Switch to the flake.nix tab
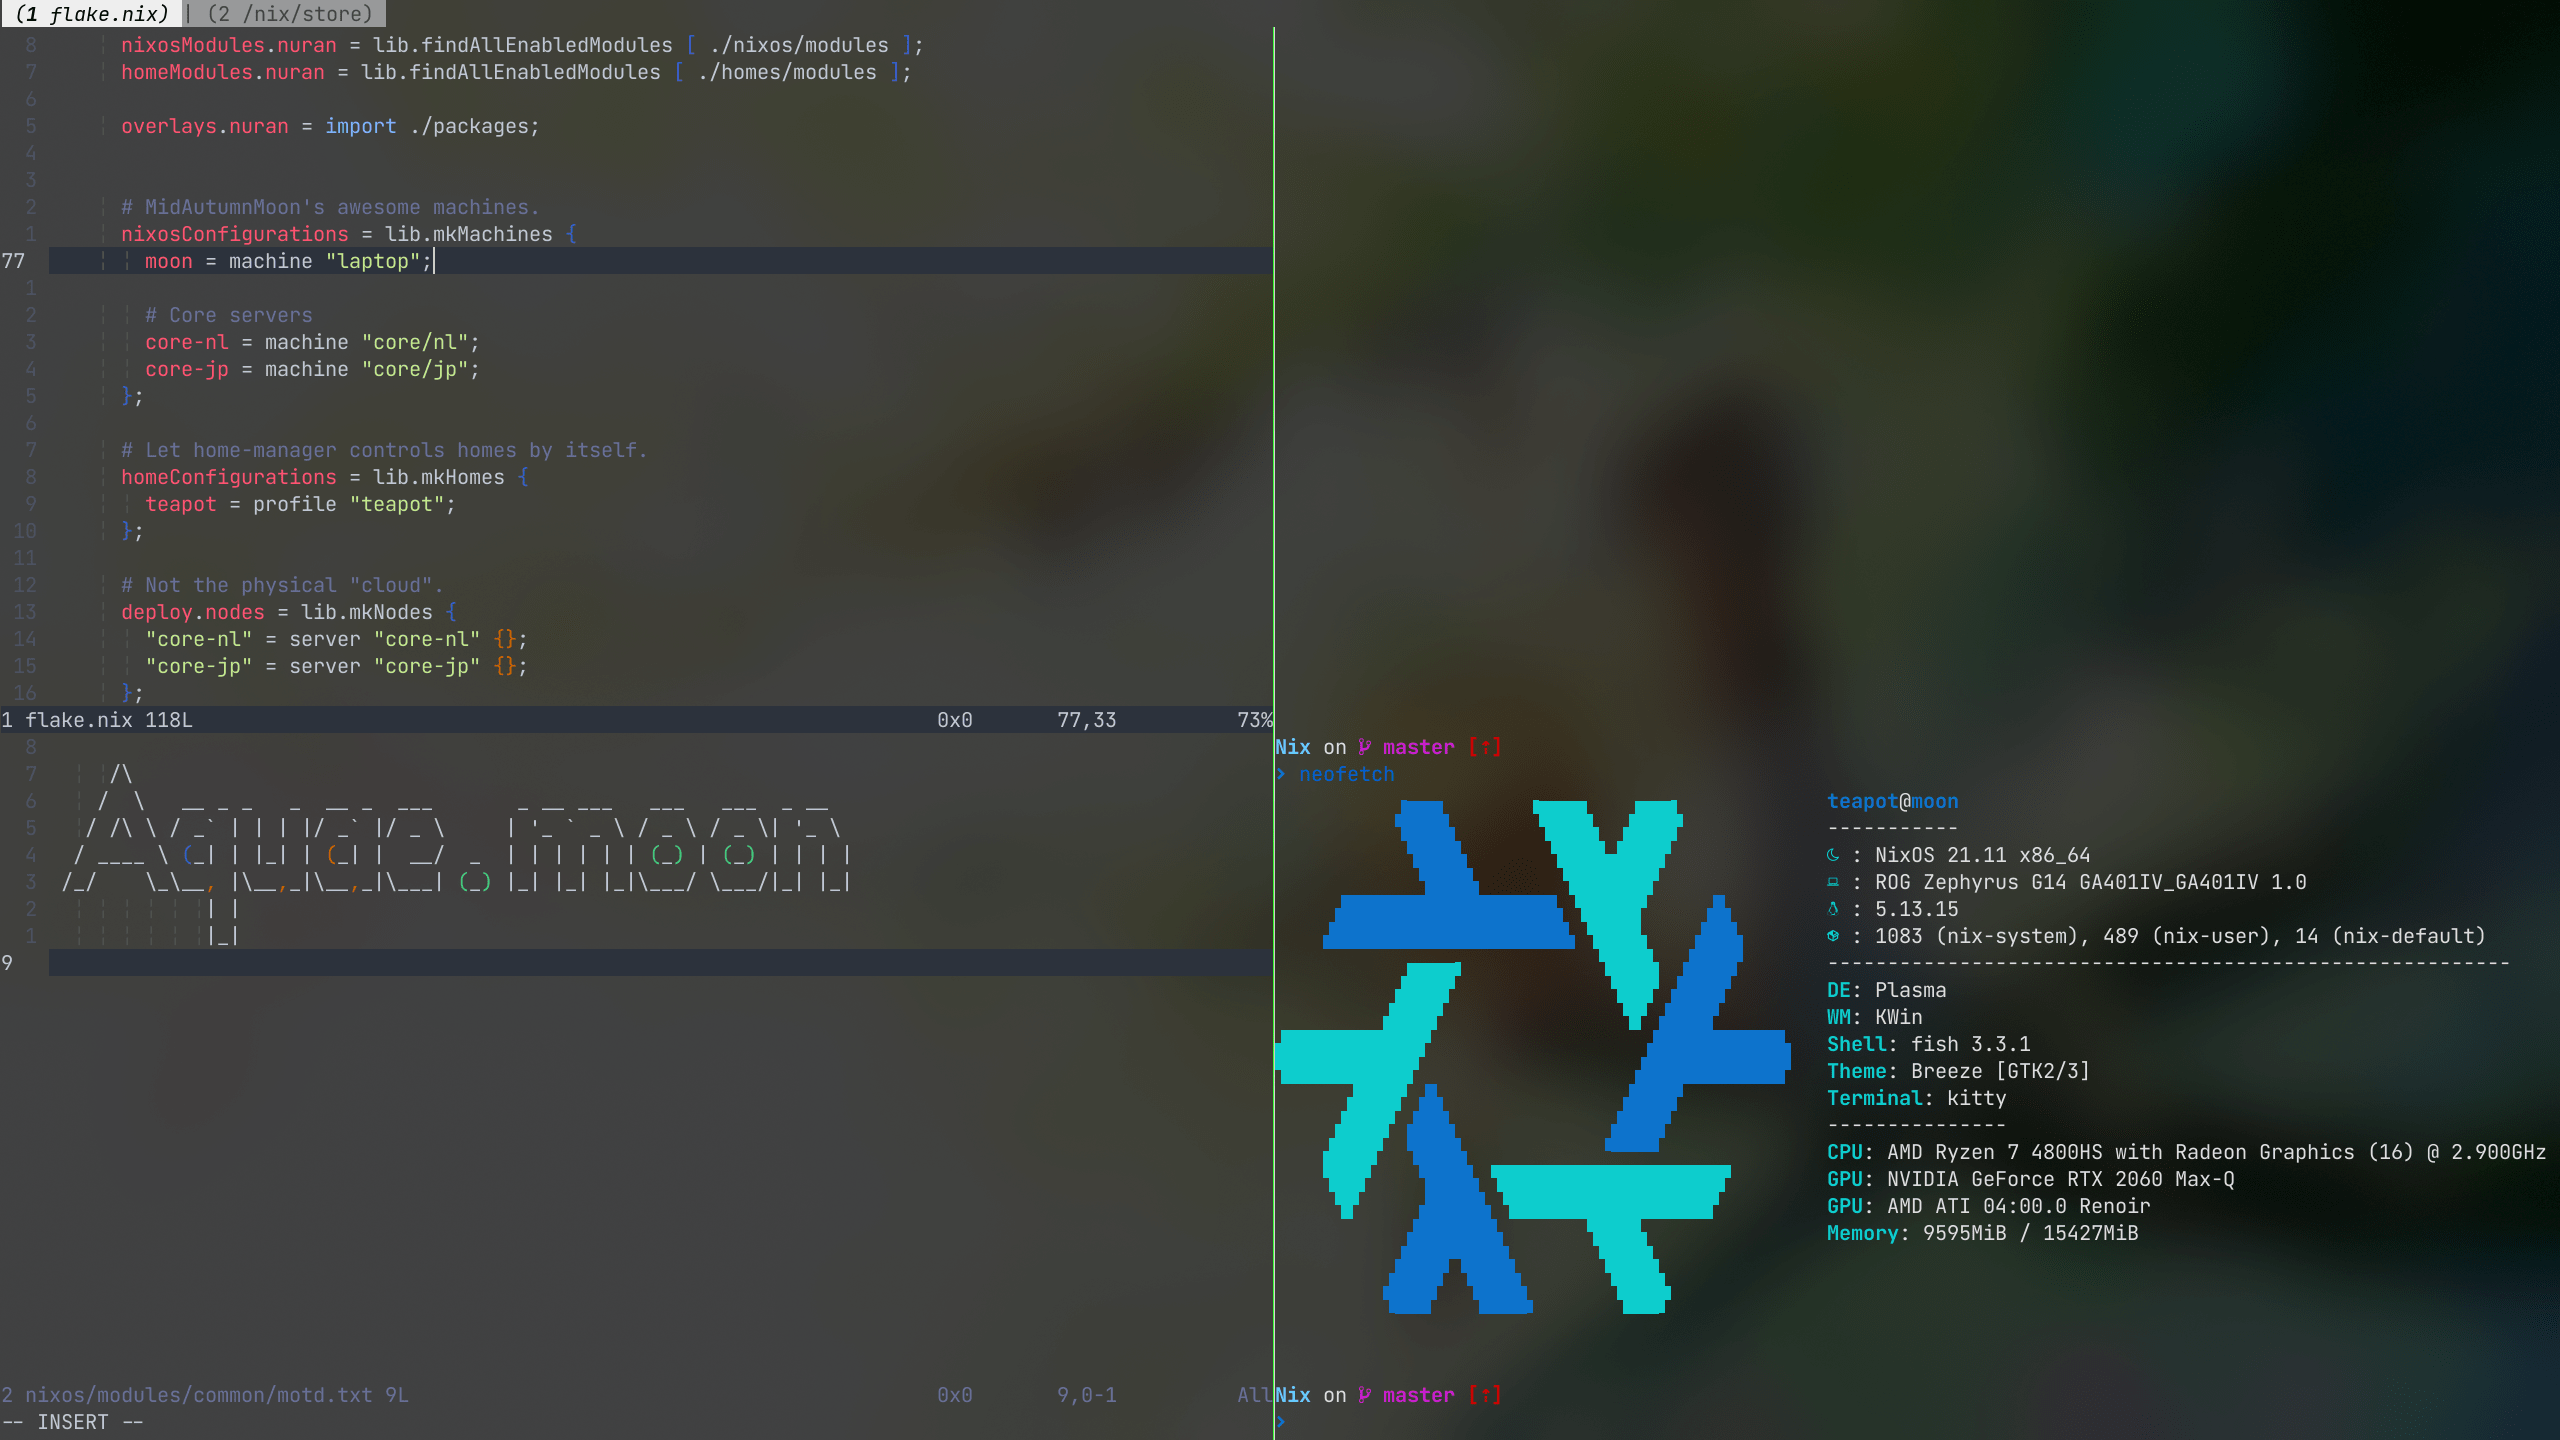This screenshot has height=1440, width=2560. 92,14
